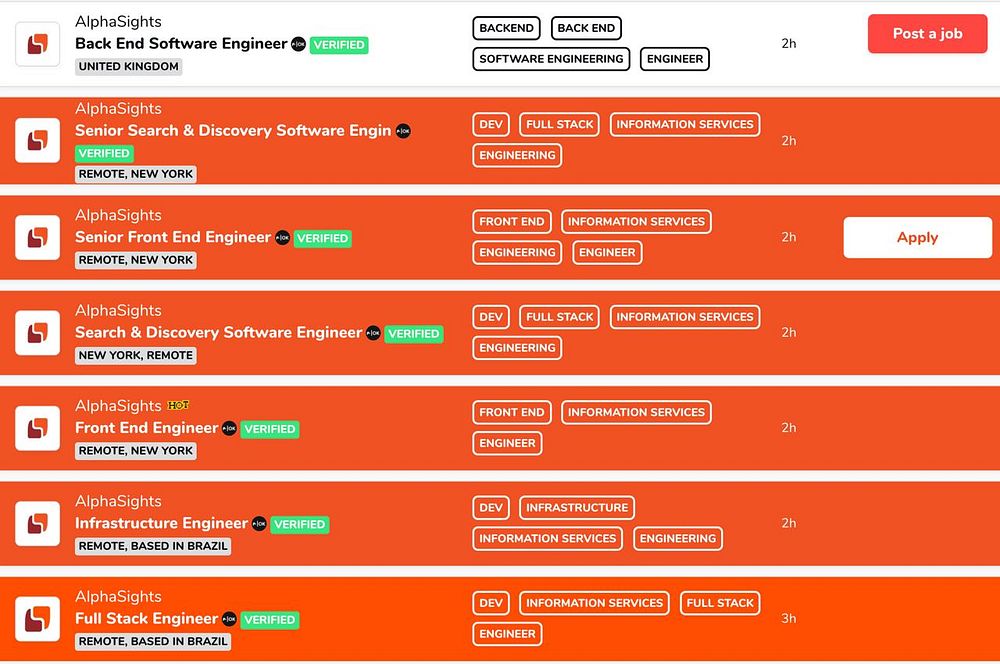Click AlphaSights logo for Front End Engineer

38,428
